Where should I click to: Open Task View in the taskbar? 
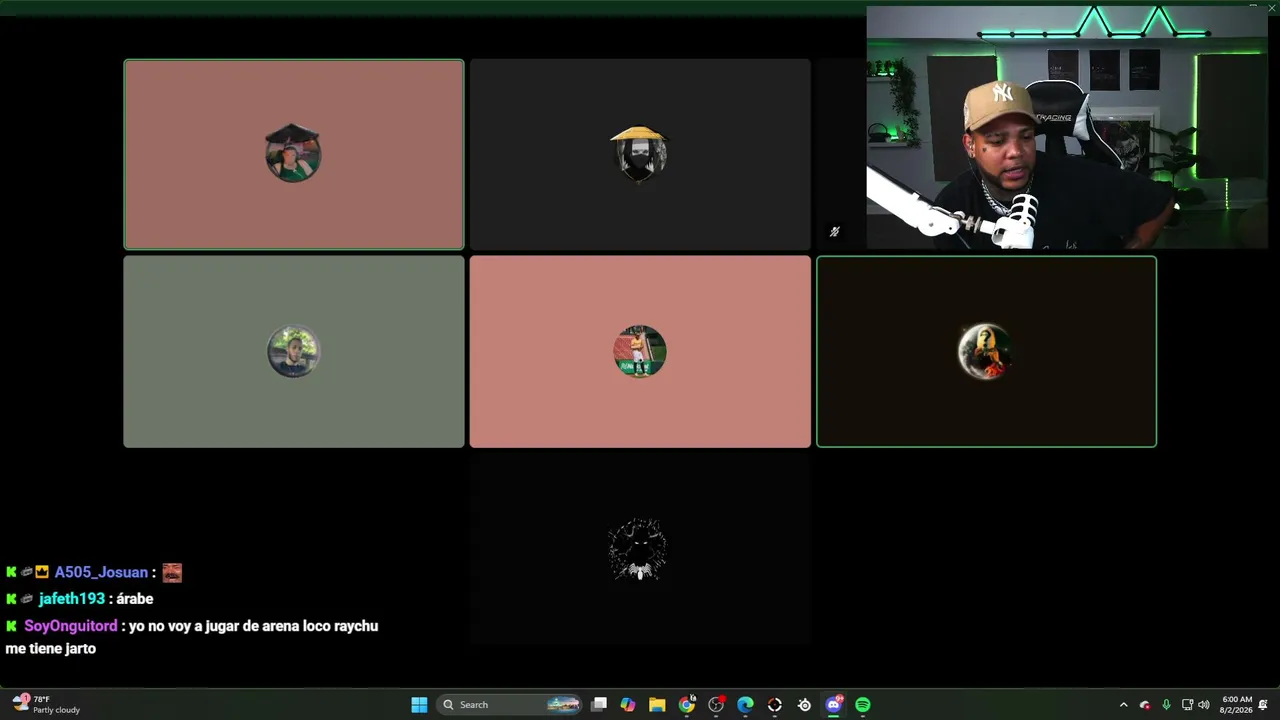(599, 705)
